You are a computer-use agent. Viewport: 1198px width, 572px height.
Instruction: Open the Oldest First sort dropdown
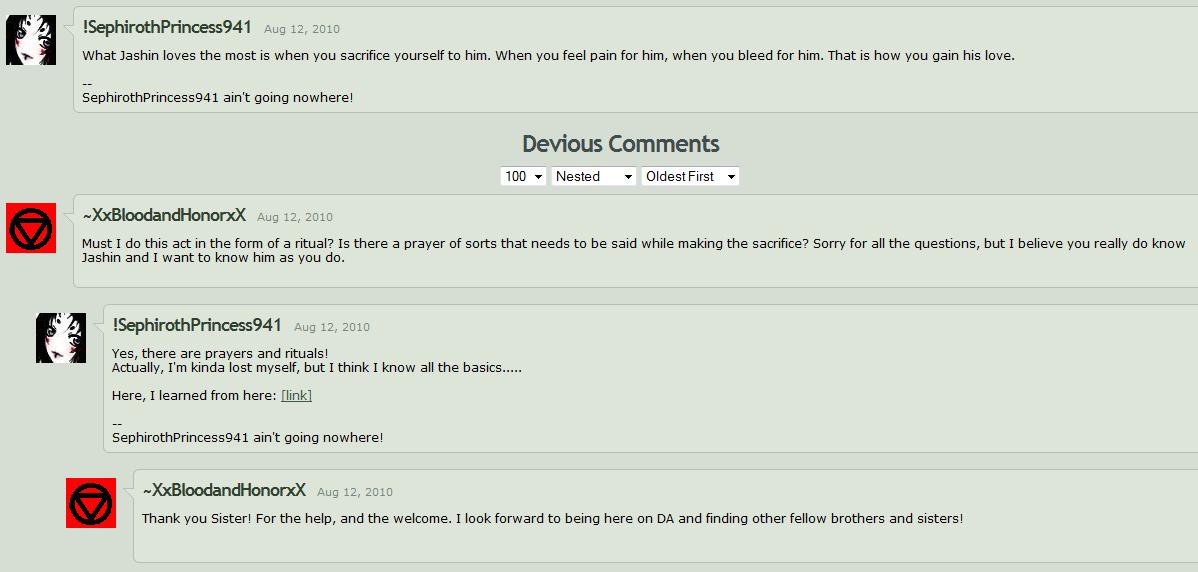pos(690,176)
